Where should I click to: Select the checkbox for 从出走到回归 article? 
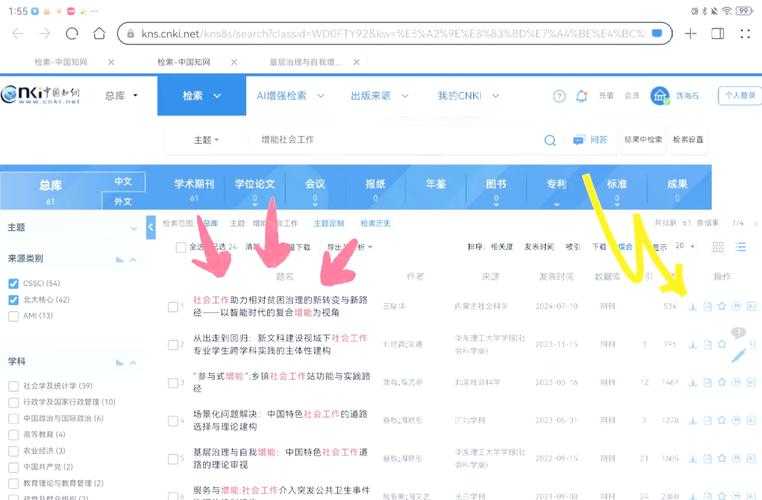pos(173,345)
